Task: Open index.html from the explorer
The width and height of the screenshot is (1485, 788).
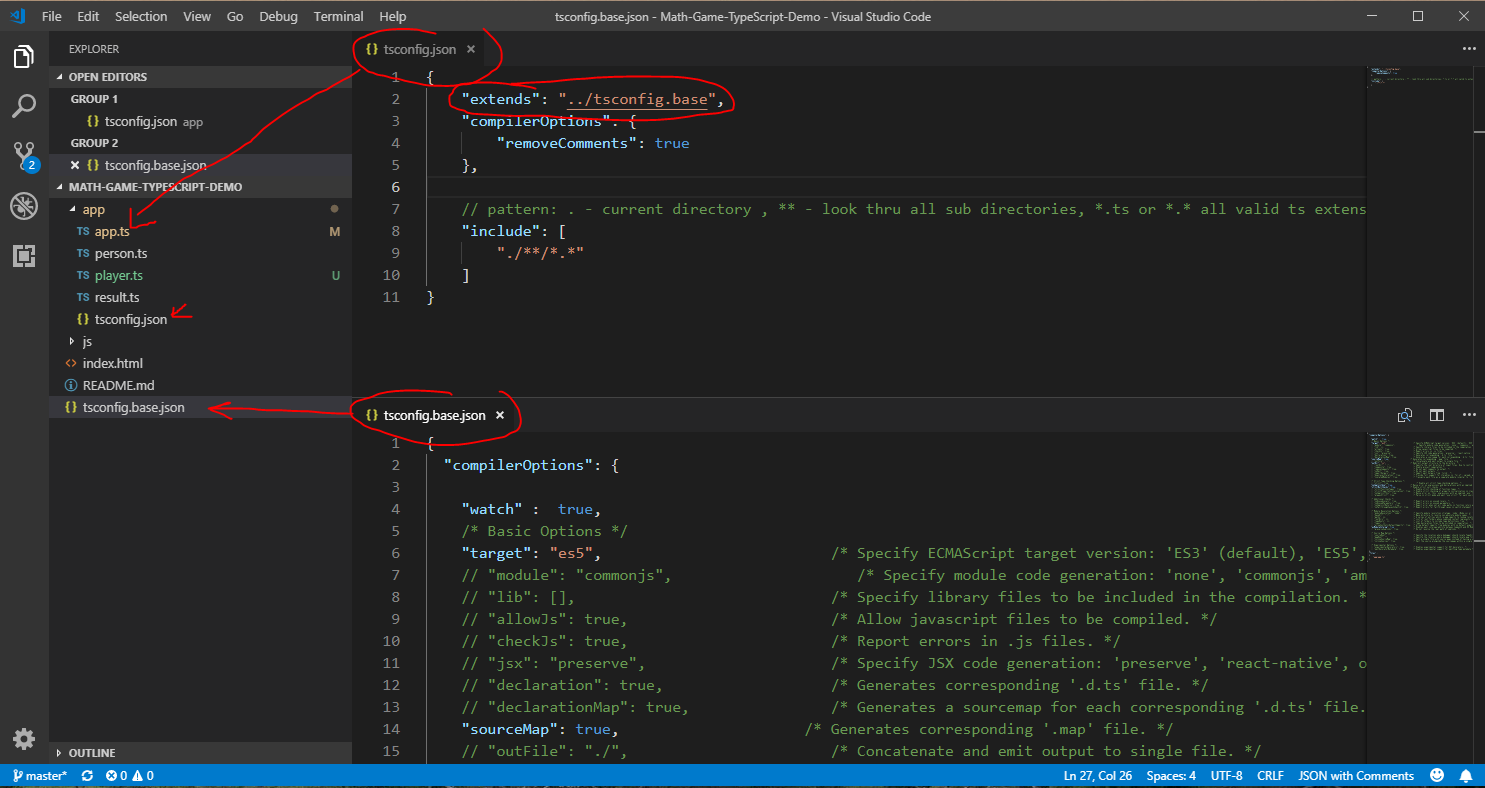Action: click(112, 364)
